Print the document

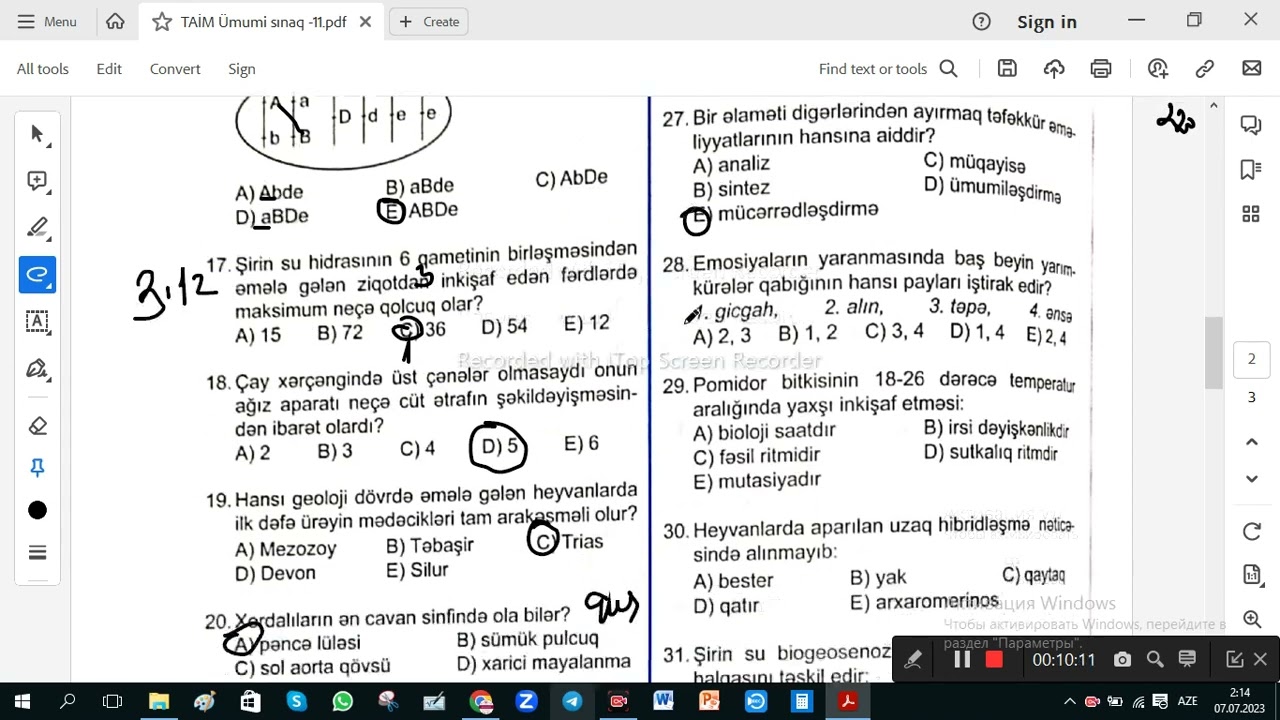click(x=1101, y=68)
